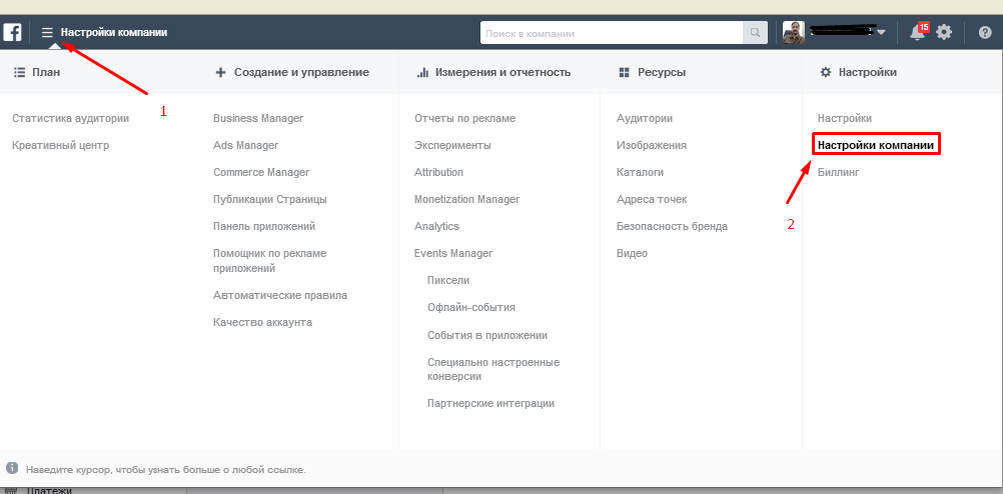The image size is (1003, 494).
Task: Select 'Автоматические правила'
Action: coord(280,296)
